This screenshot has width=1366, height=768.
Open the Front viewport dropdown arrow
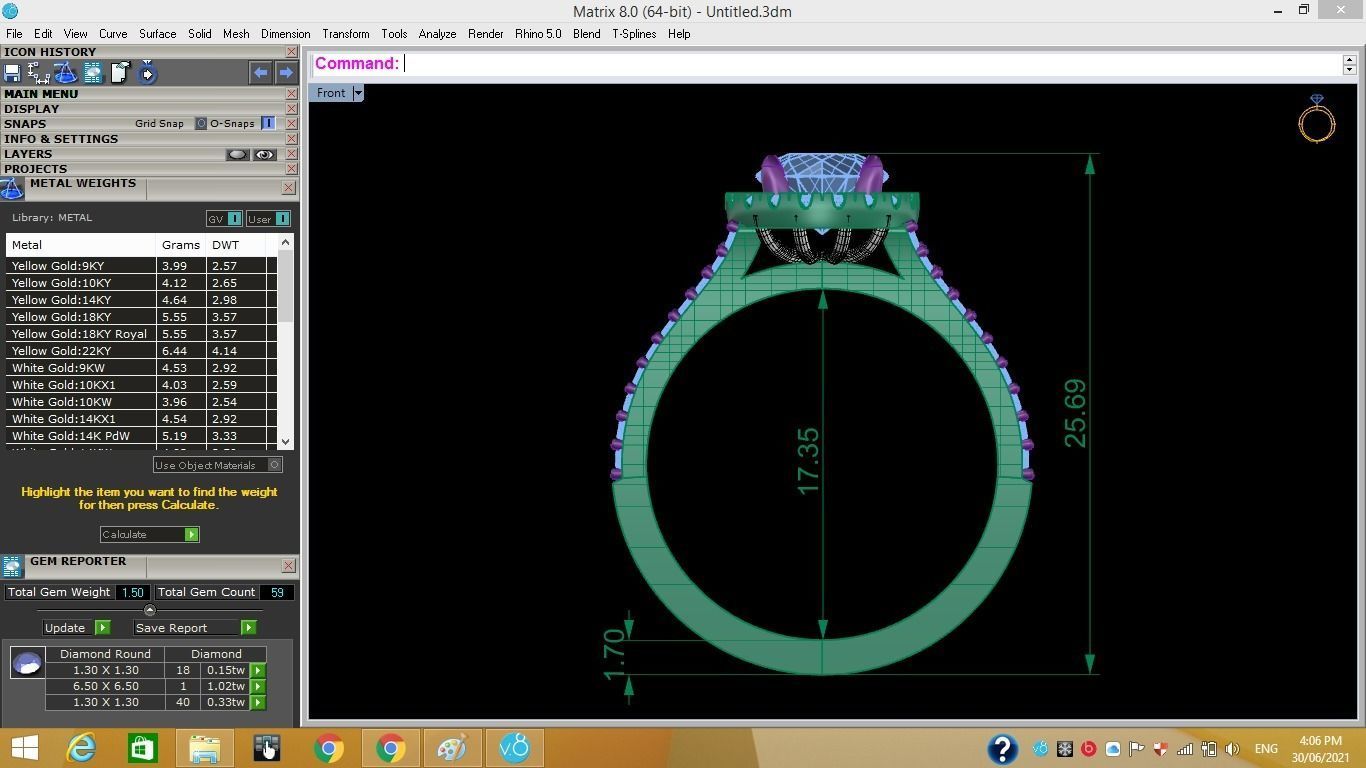tap(357, 93)
